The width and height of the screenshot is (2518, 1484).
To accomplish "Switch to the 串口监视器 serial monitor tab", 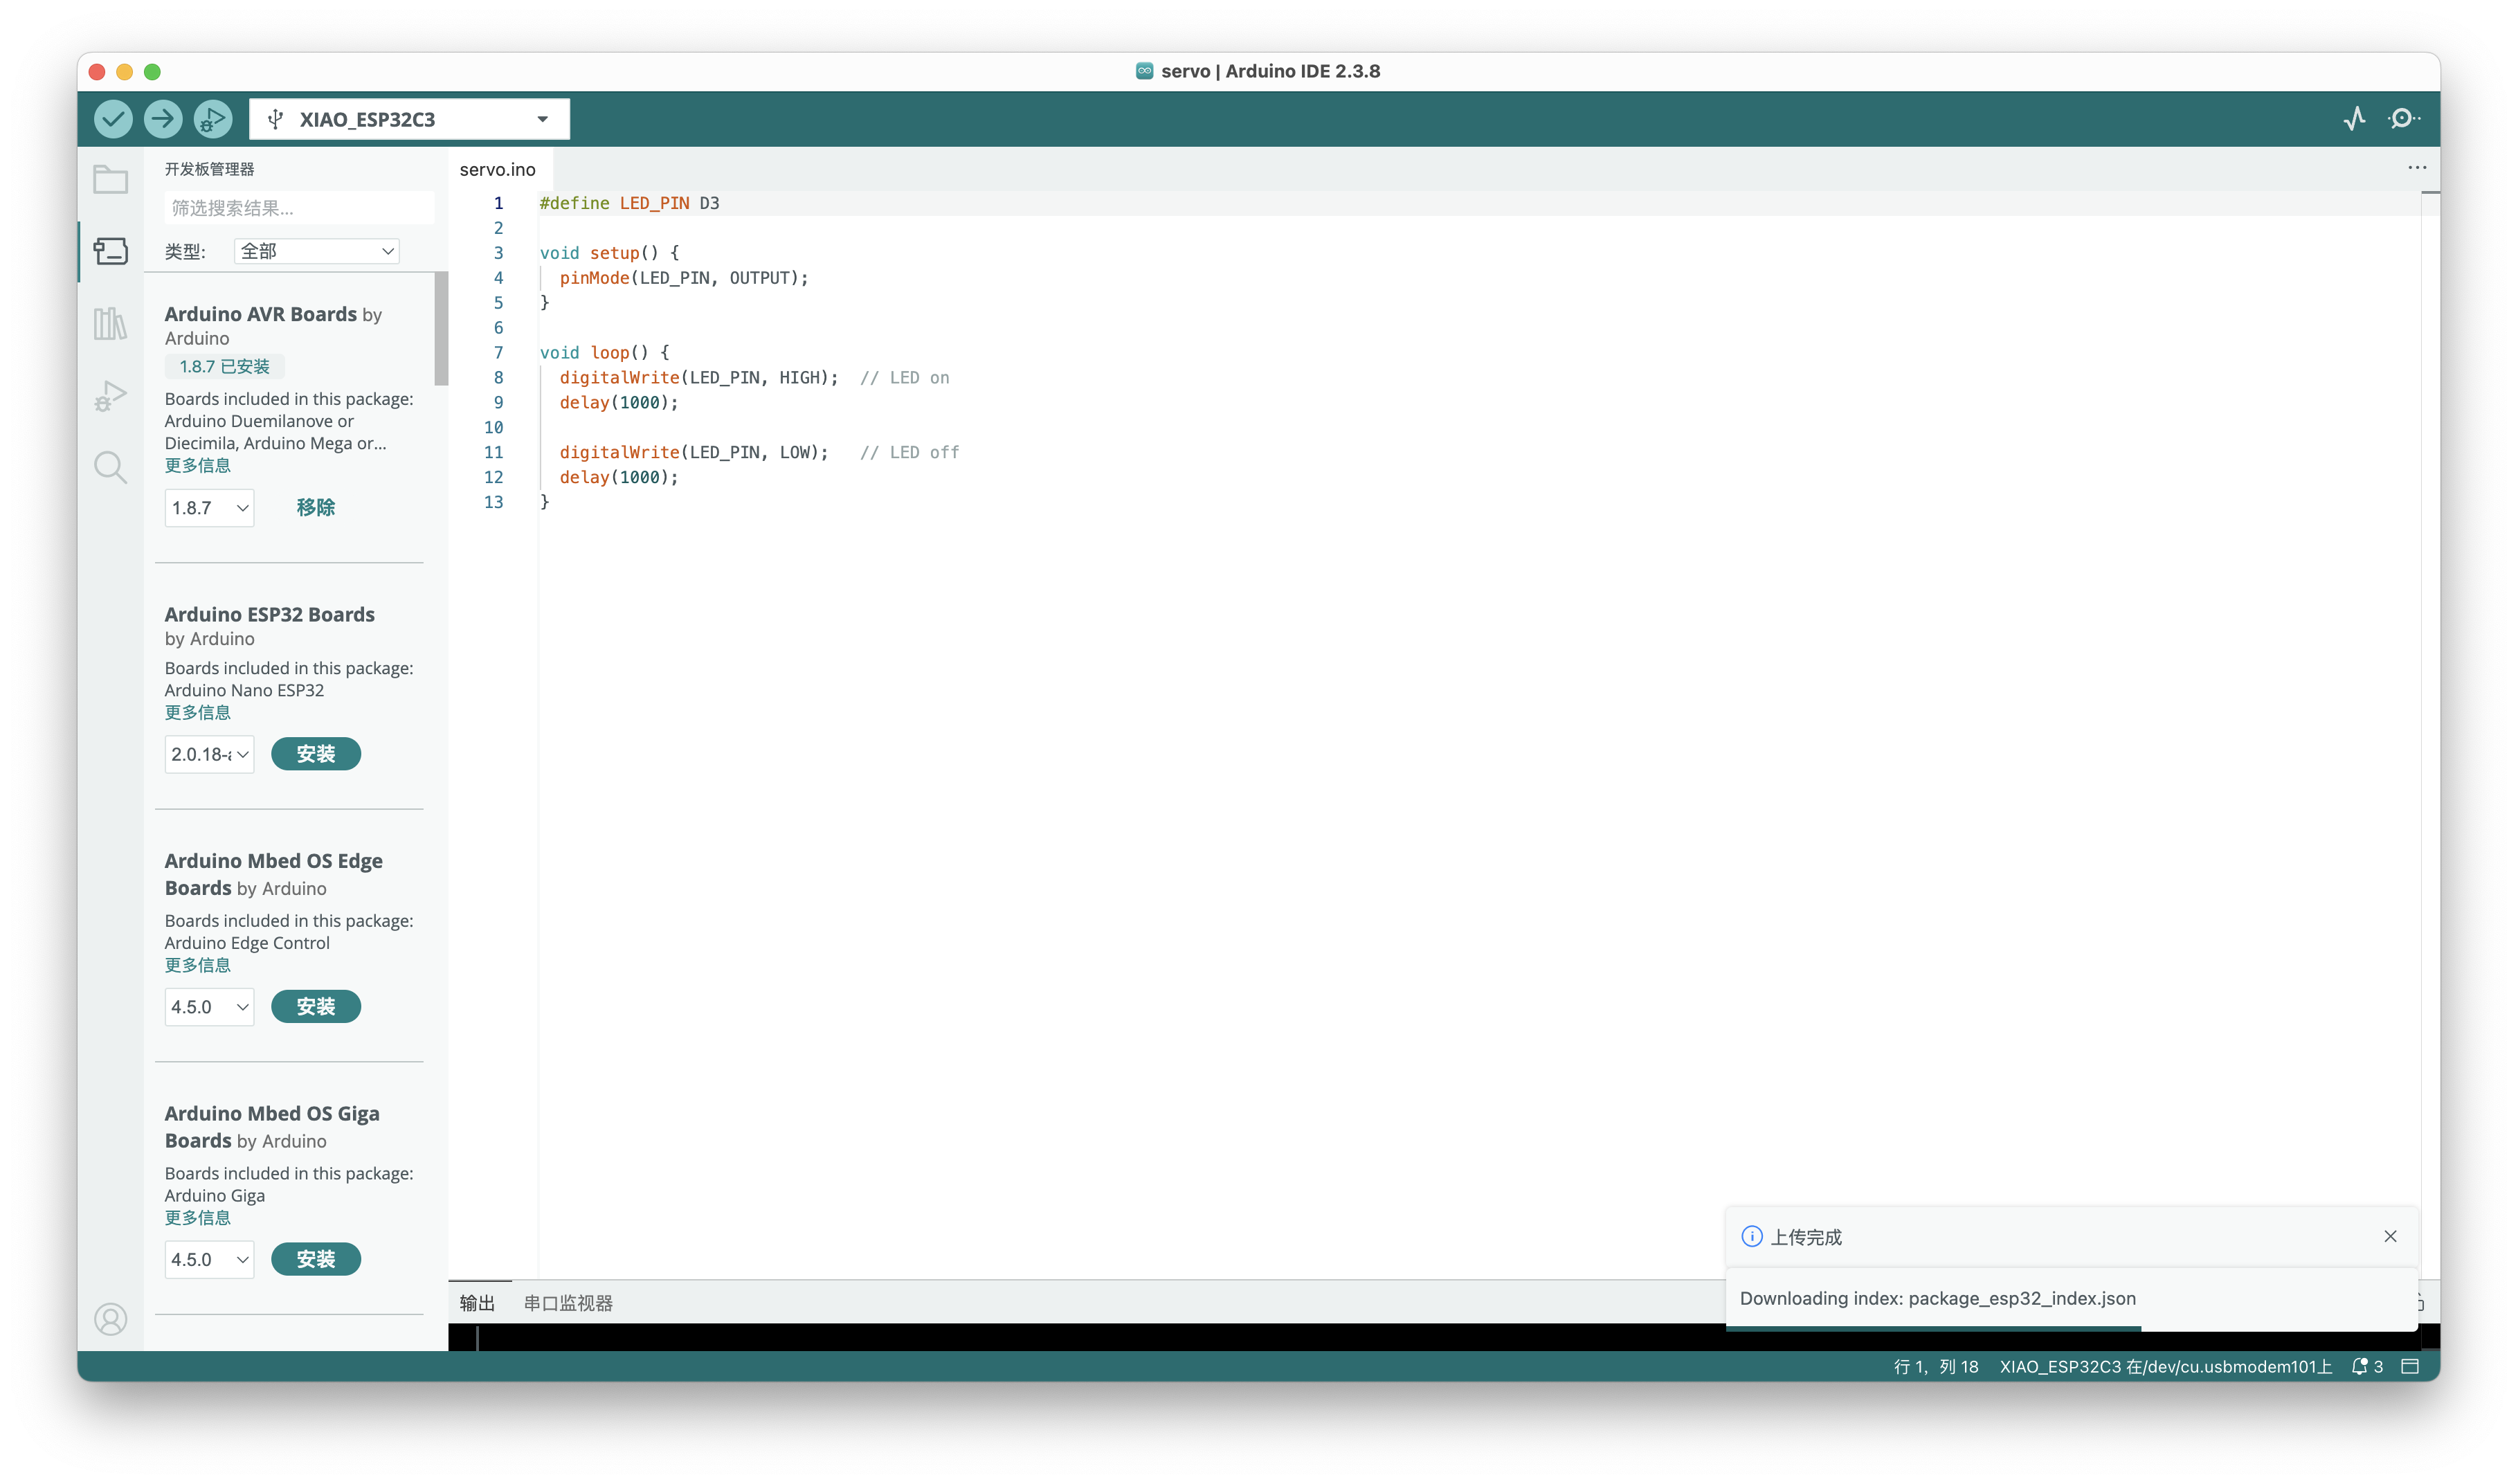I will click(x=568, y=1303).
